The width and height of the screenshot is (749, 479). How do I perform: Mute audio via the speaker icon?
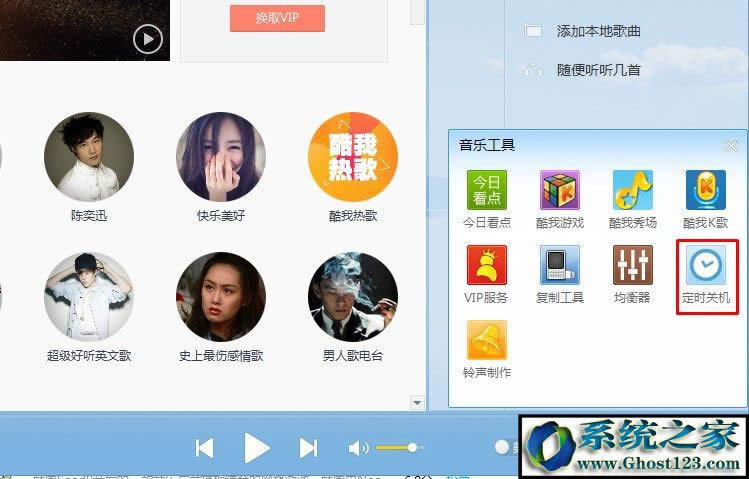coord(358,448)
